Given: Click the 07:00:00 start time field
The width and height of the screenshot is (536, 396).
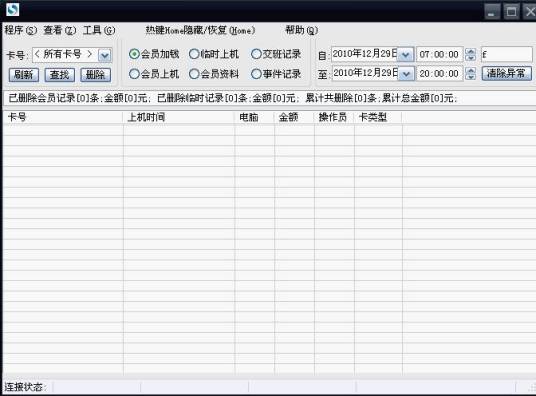Looking at the screenshot, I should (439, 54).
